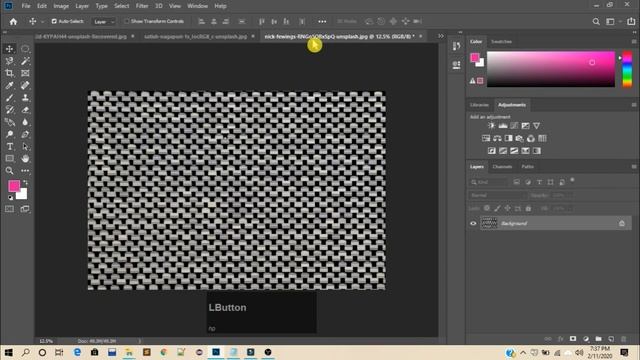Open the more options ellipsis in options bar

click(322, 22)
